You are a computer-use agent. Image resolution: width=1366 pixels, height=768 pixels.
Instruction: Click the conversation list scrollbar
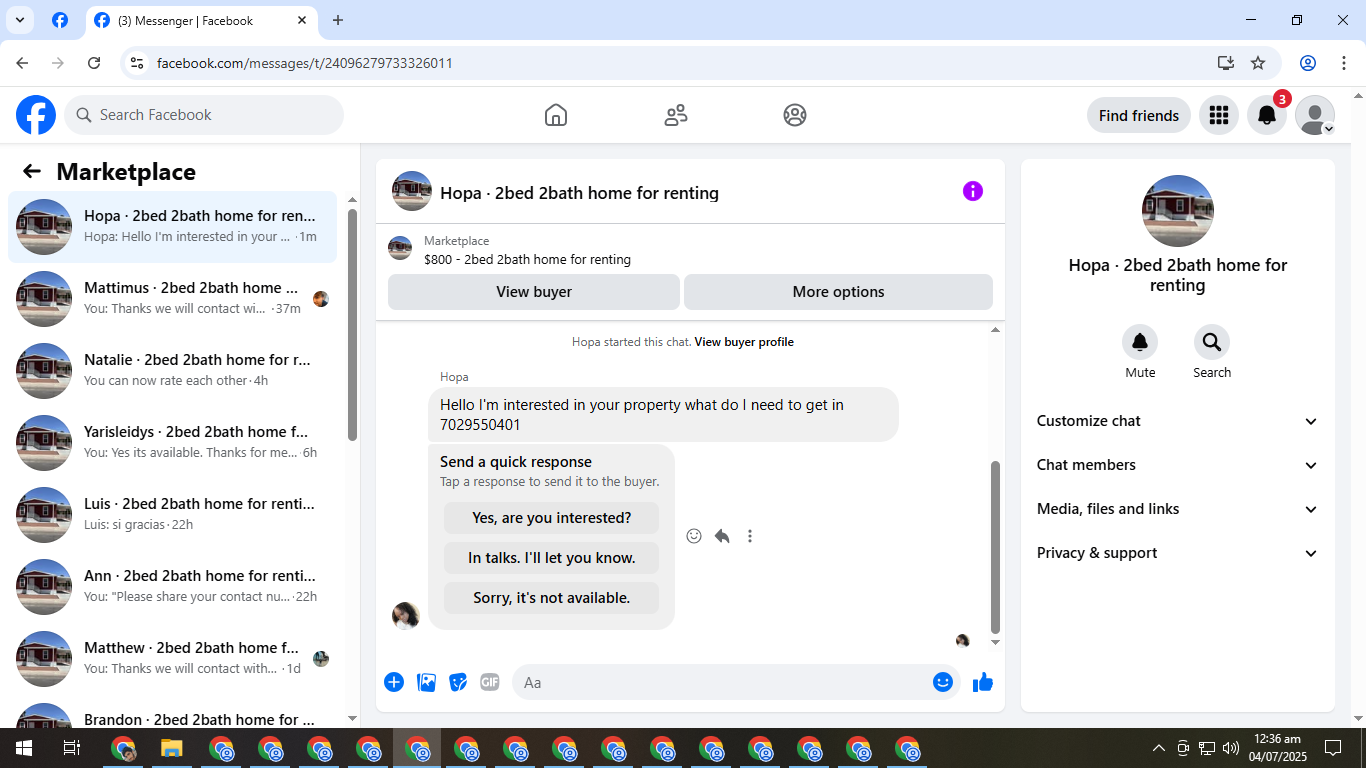point(352,325)
